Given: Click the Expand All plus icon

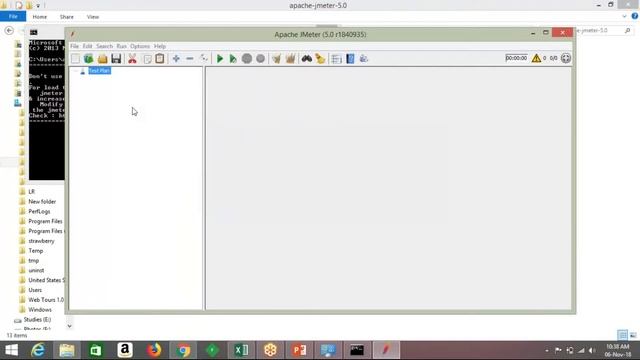Looking at the screenshot, I should (176, 58).
